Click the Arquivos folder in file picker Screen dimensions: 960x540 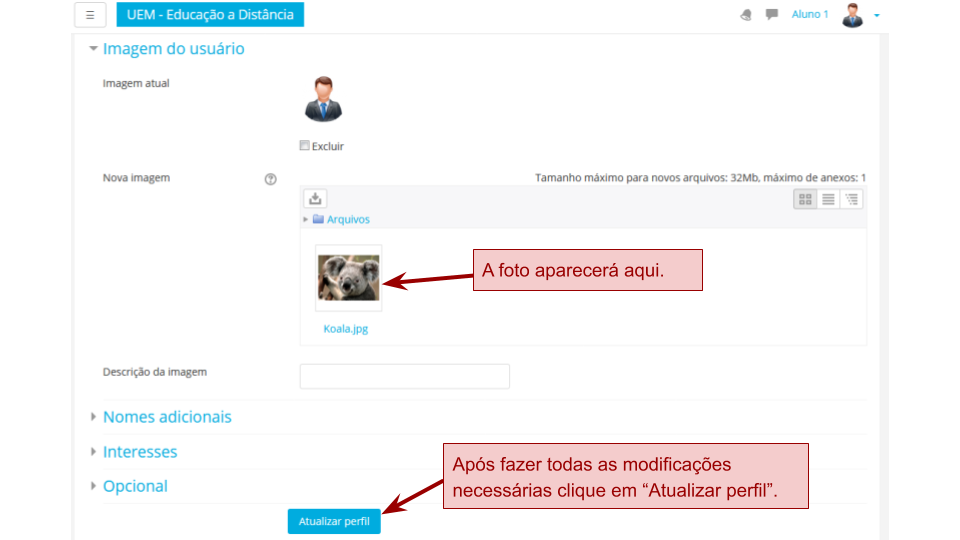[347, 219]
